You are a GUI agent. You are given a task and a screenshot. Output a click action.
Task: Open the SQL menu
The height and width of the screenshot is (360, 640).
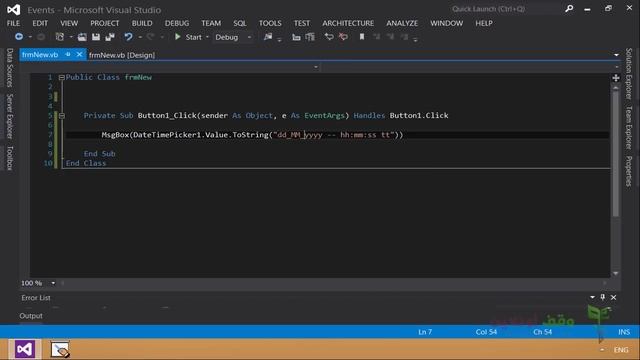(240, 23)
